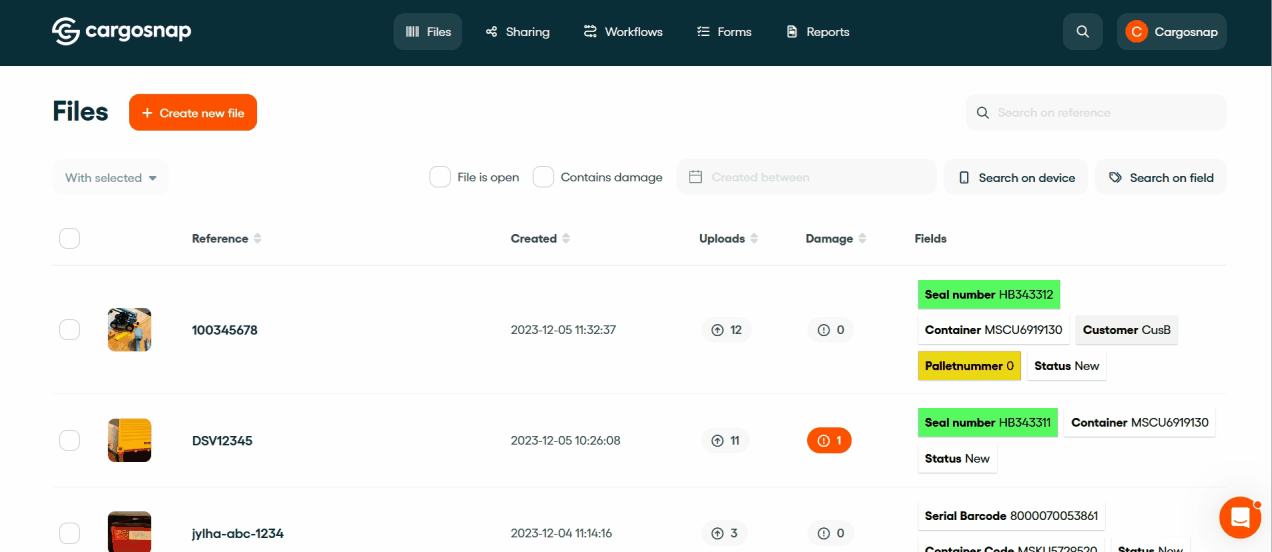This screenshot has width=1272, height=552.
Task: Click created date 2023-12-05 11:32:37
Action: 563,330
